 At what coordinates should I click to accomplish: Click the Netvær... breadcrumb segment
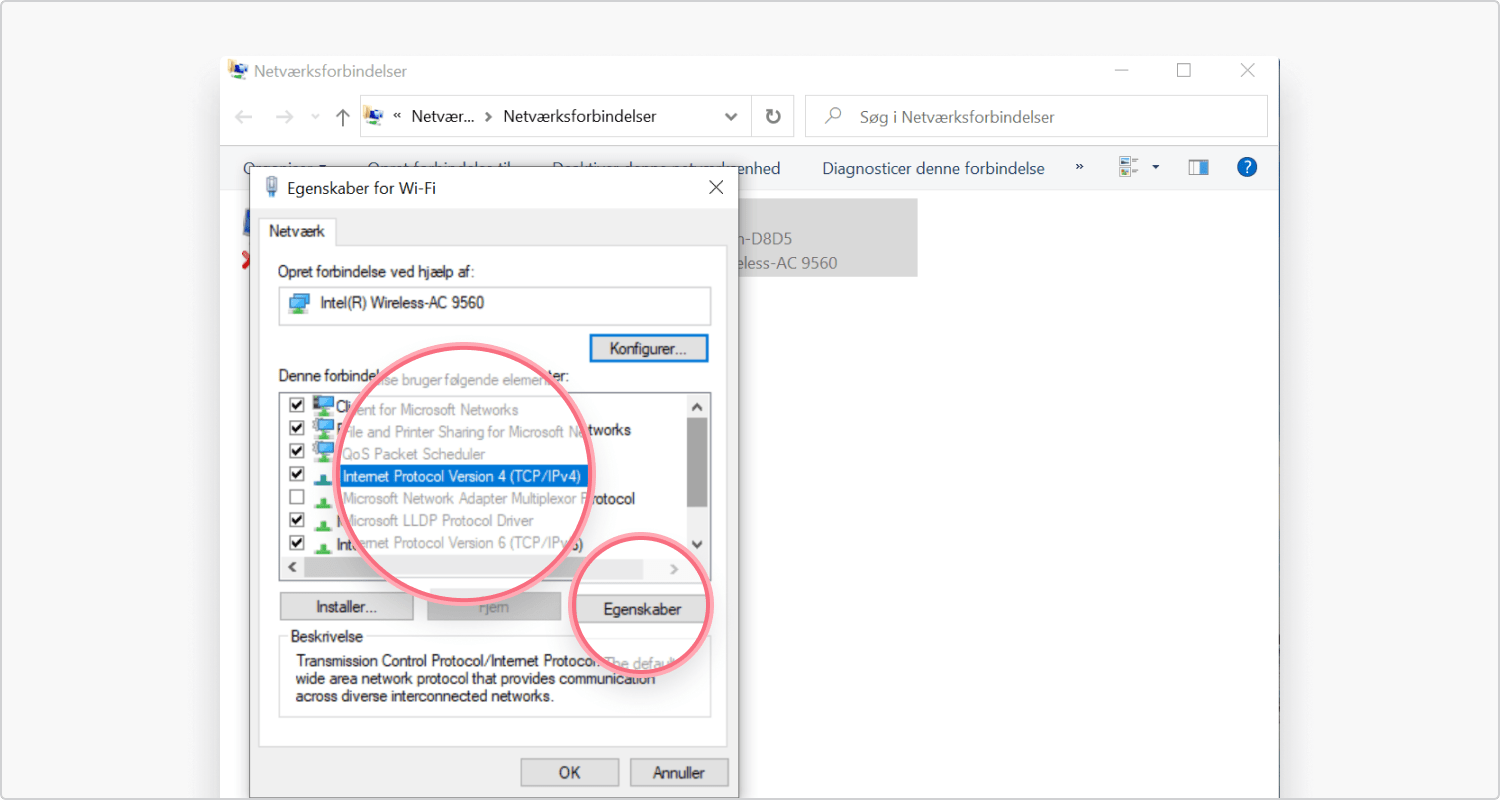click(443, 116)
